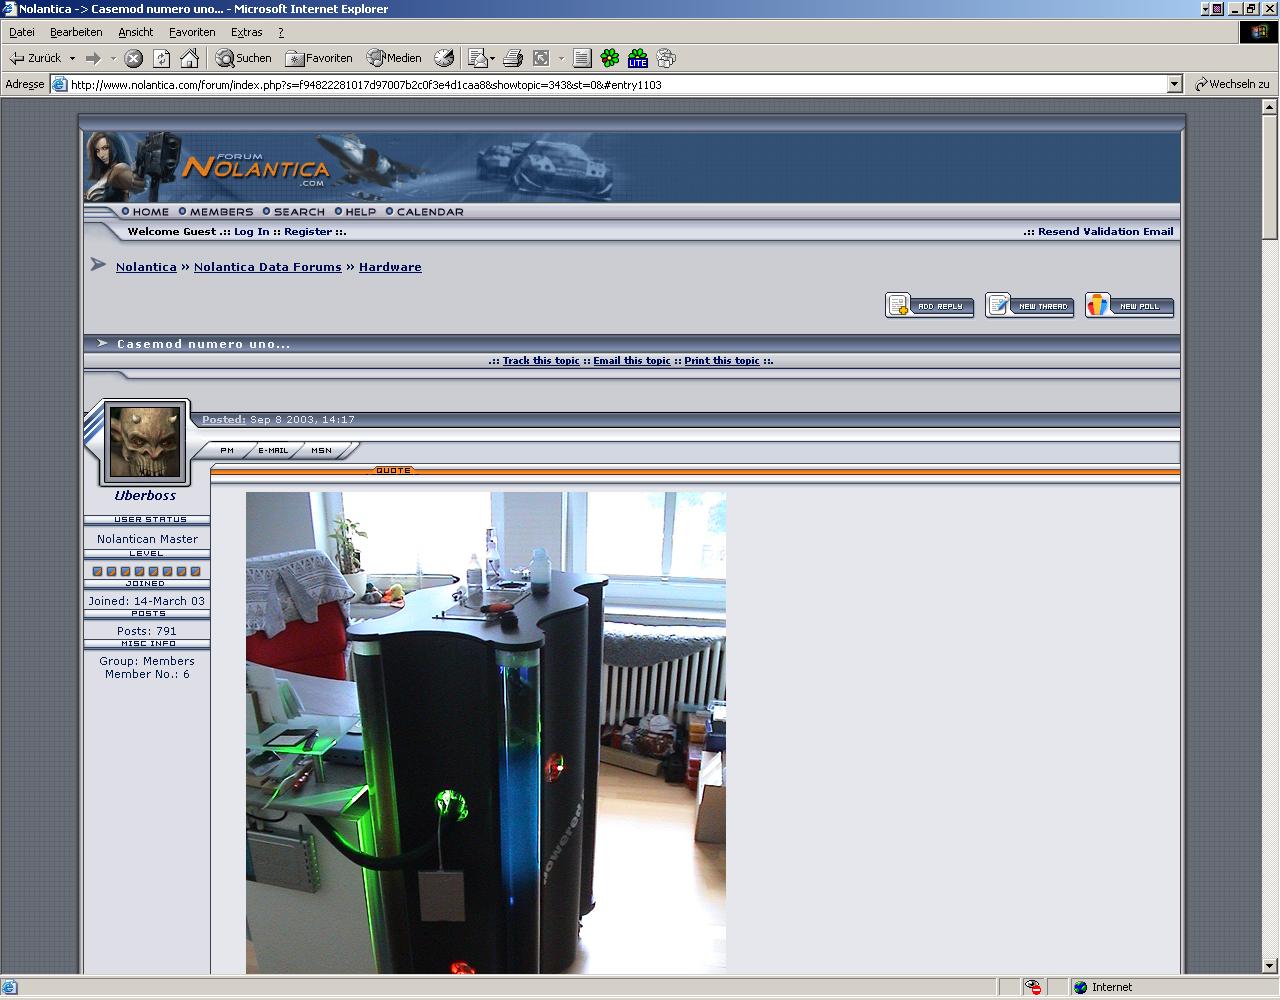Click the Log In link

251,231
